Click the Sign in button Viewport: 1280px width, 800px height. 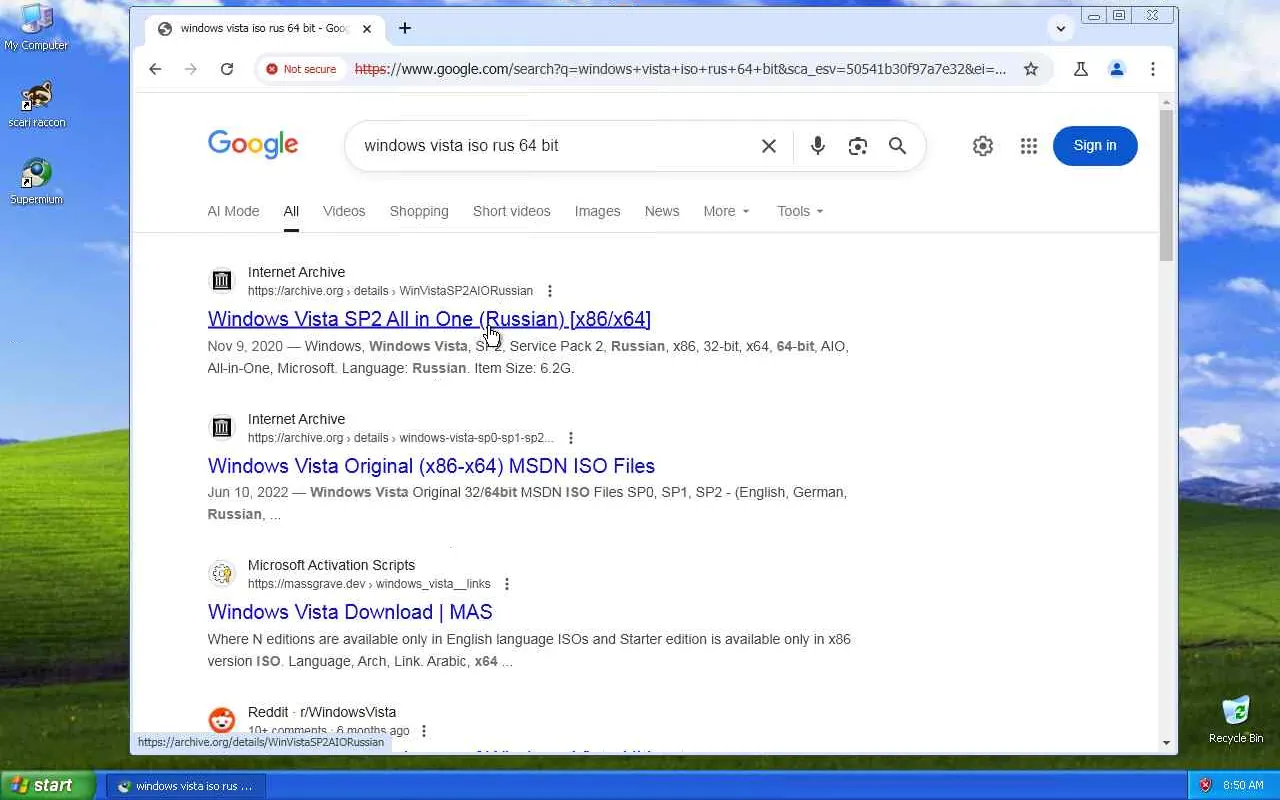click(x=1095, y=146)
